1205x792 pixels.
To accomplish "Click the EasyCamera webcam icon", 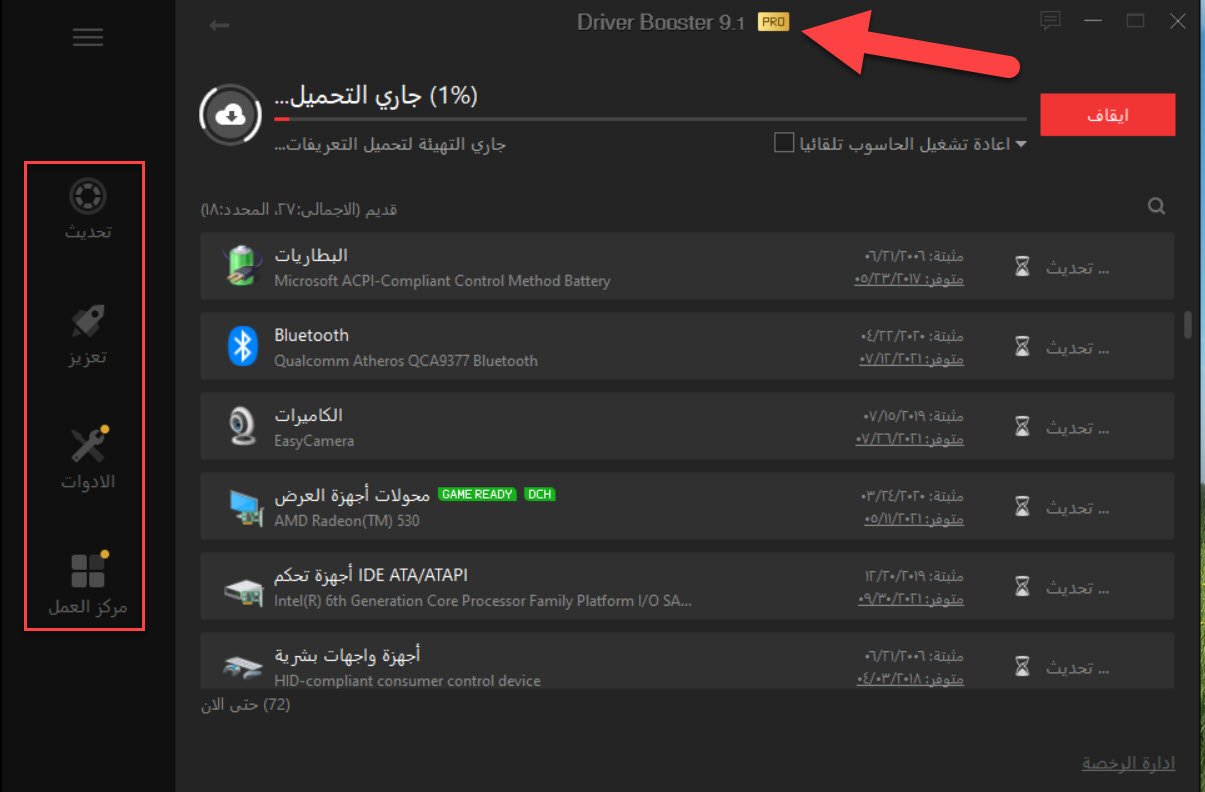I will [241, 426].
